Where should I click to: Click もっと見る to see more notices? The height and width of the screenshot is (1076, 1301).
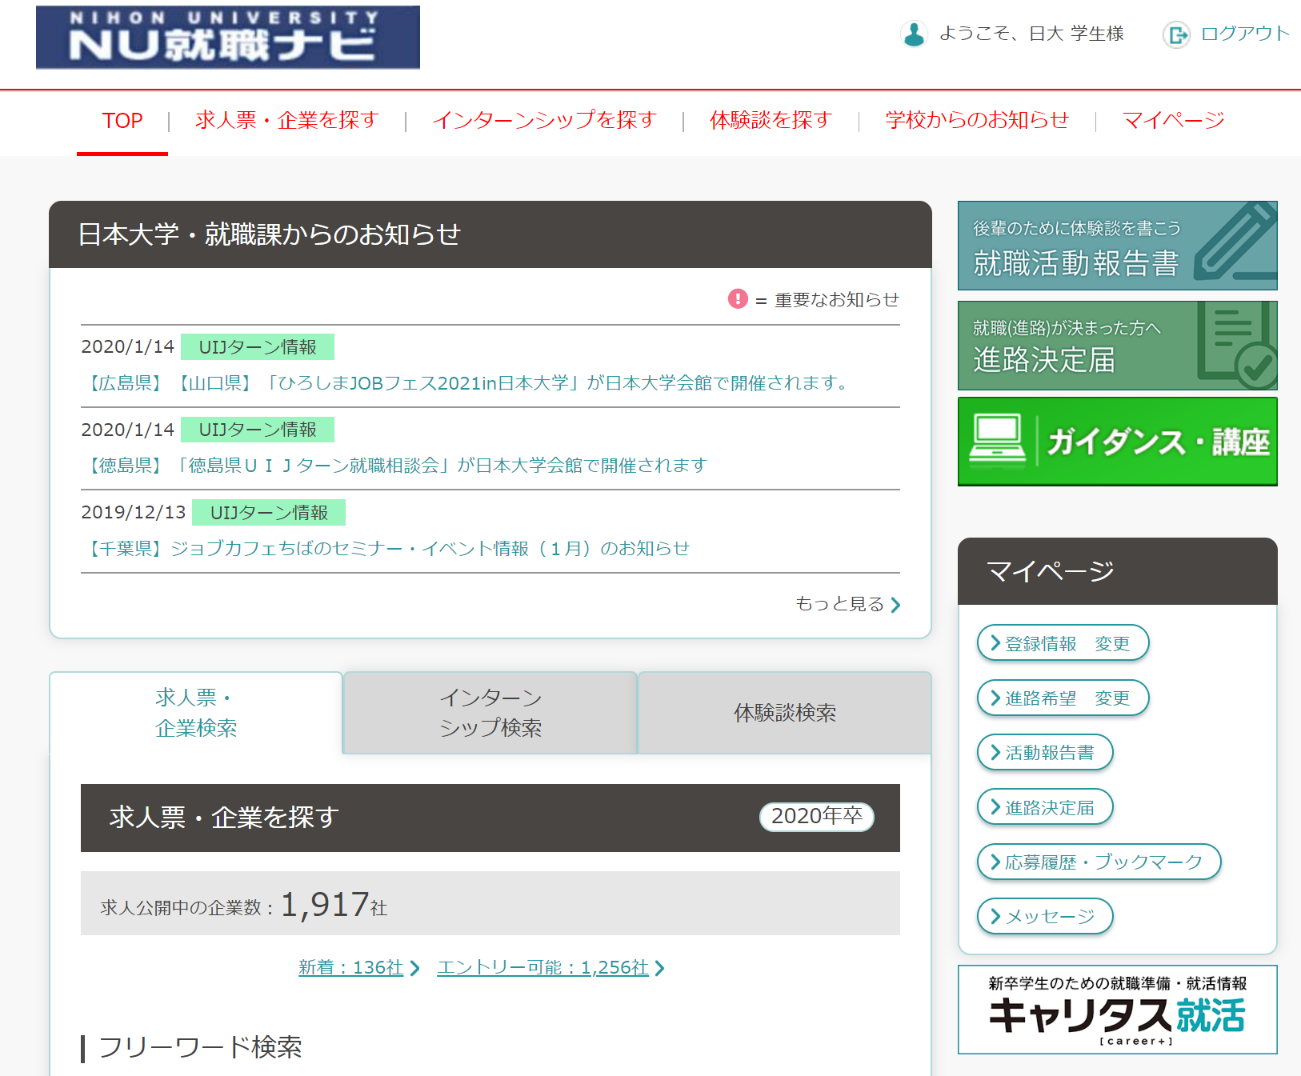click(x=840, y=604)
